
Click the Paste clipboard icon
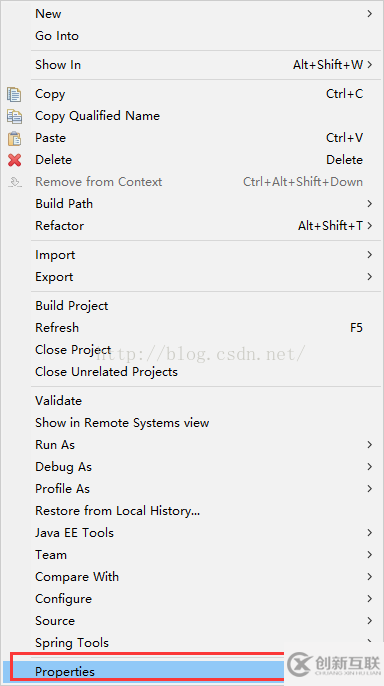[x=14, y=138]
